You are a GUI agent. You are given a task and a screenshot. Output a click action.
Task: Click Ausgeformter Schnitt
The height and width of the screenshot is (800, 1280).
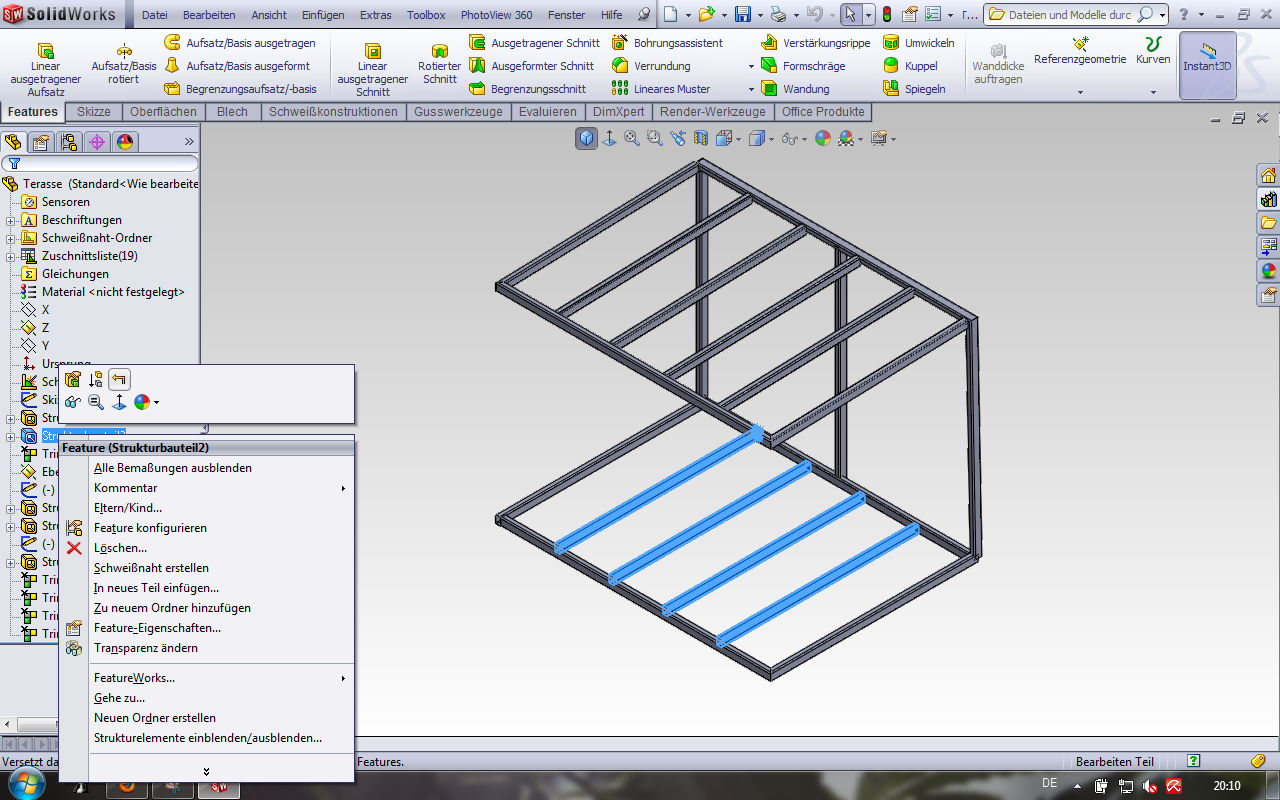(531, 66)
